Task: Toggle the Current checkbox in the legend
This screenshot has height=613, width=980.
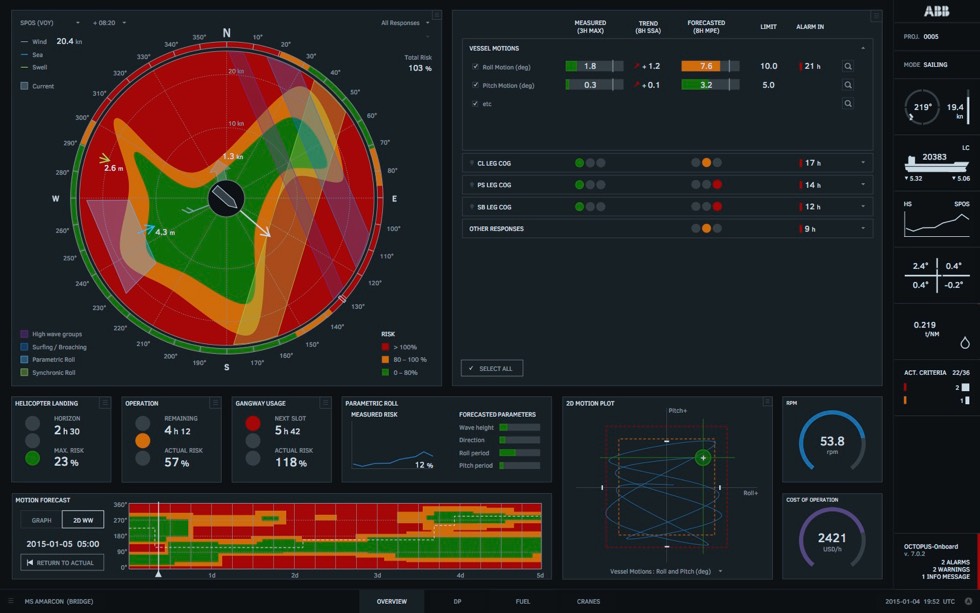Action: click(x=24, y=86)
